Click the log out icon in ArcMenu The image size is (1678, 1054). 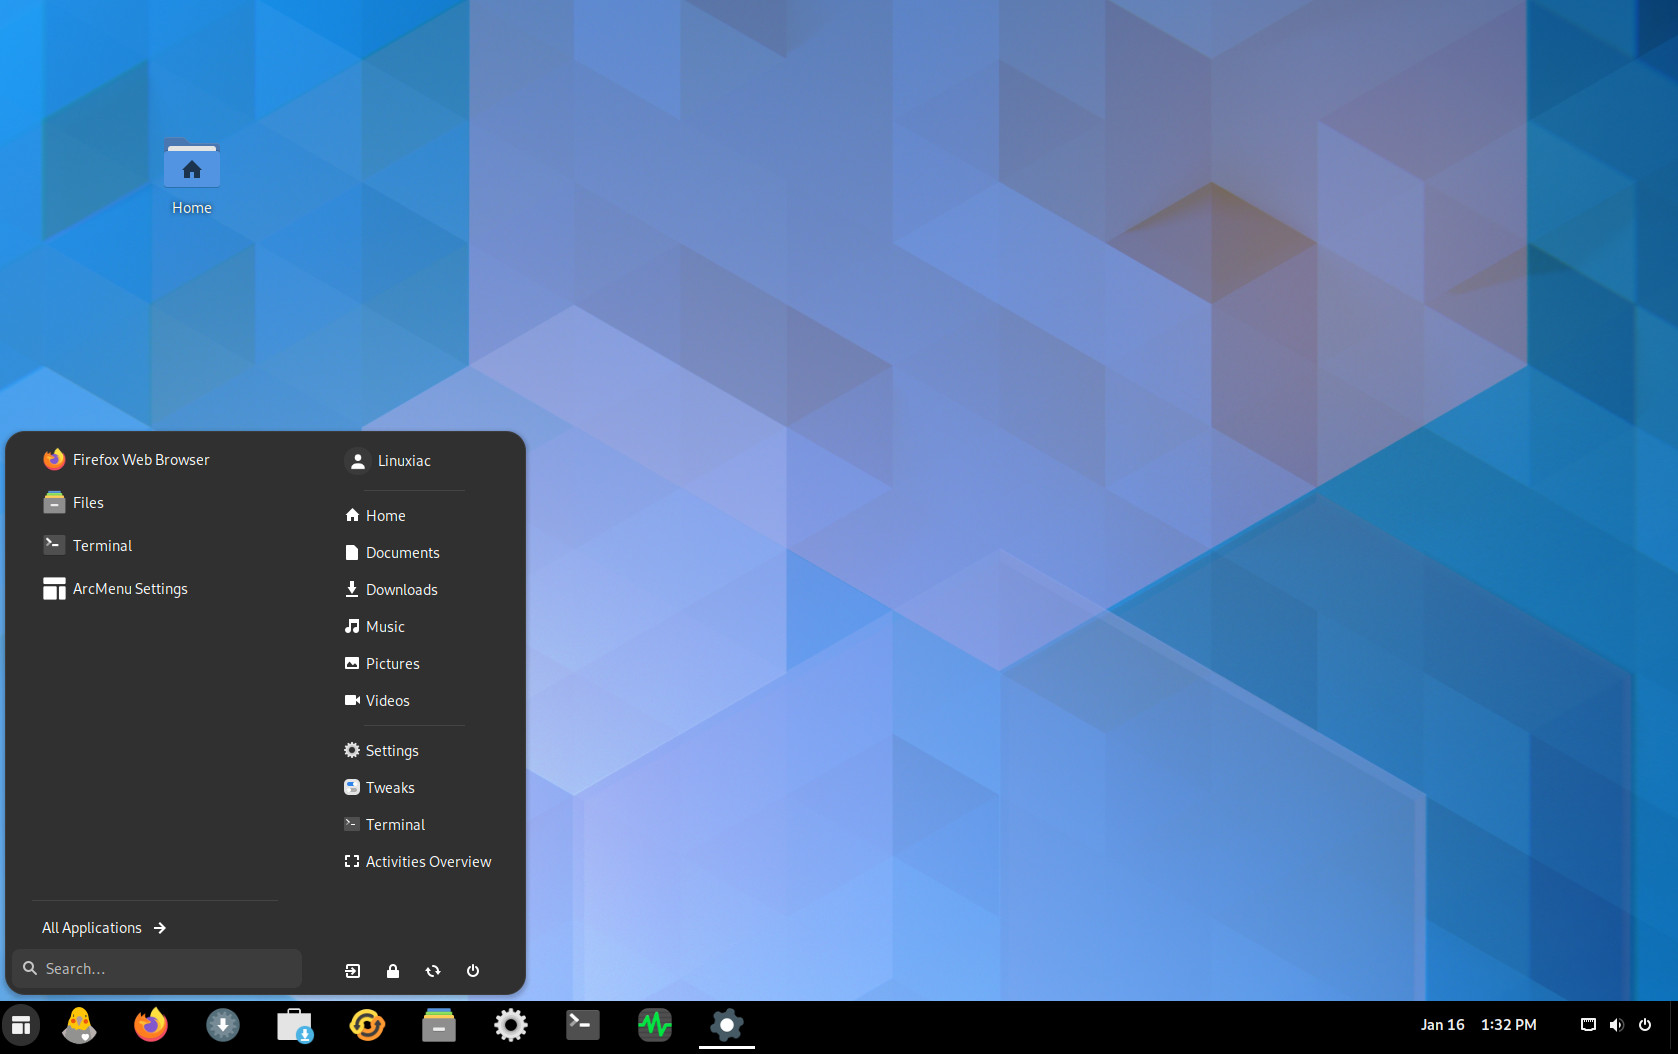pyautogui.click(x=353, y=971)
